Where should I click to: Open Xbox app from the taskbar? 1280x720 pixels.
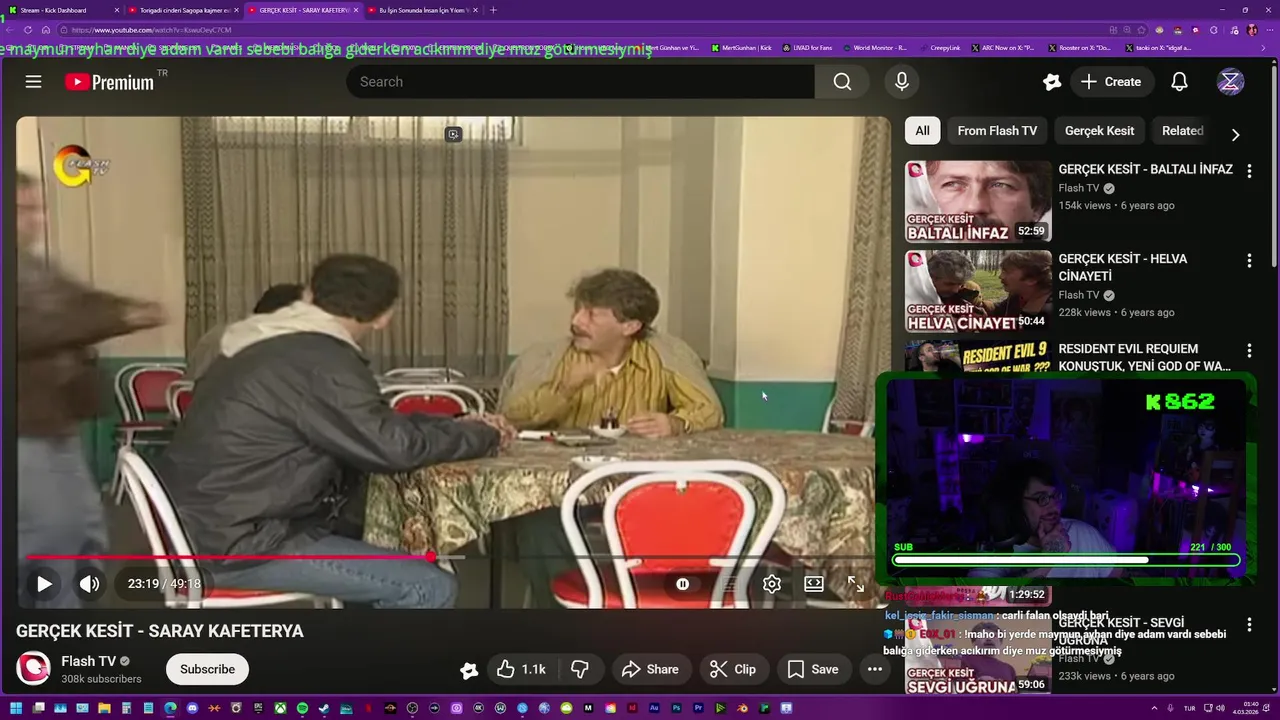click(x=281, y=709)
